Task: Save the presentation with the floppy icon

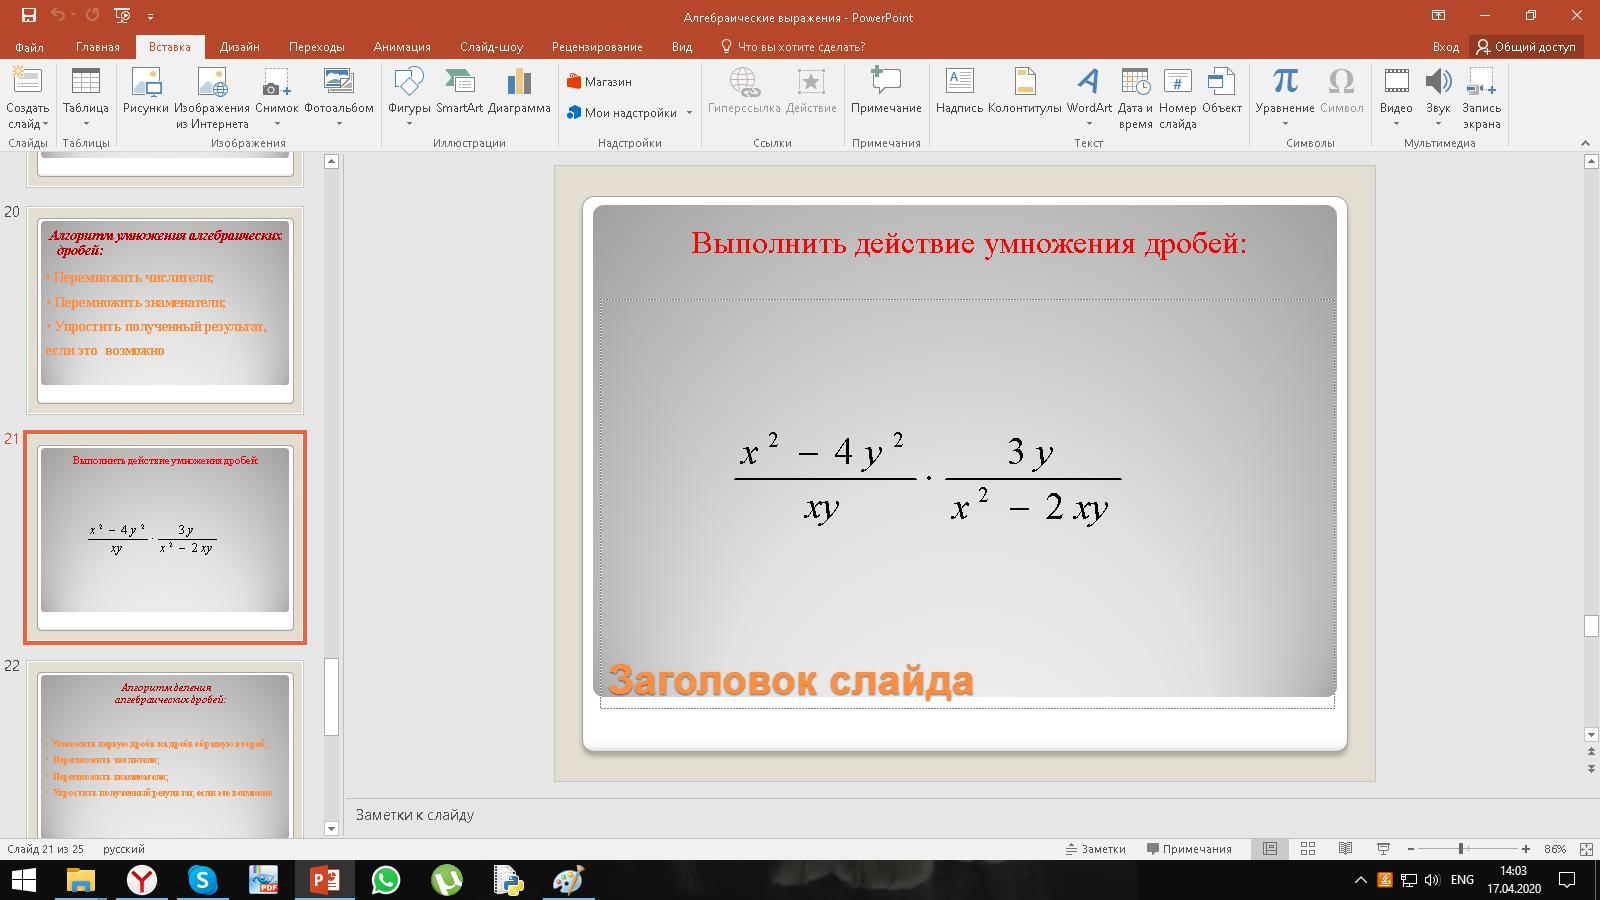Action: coord(29,16)
